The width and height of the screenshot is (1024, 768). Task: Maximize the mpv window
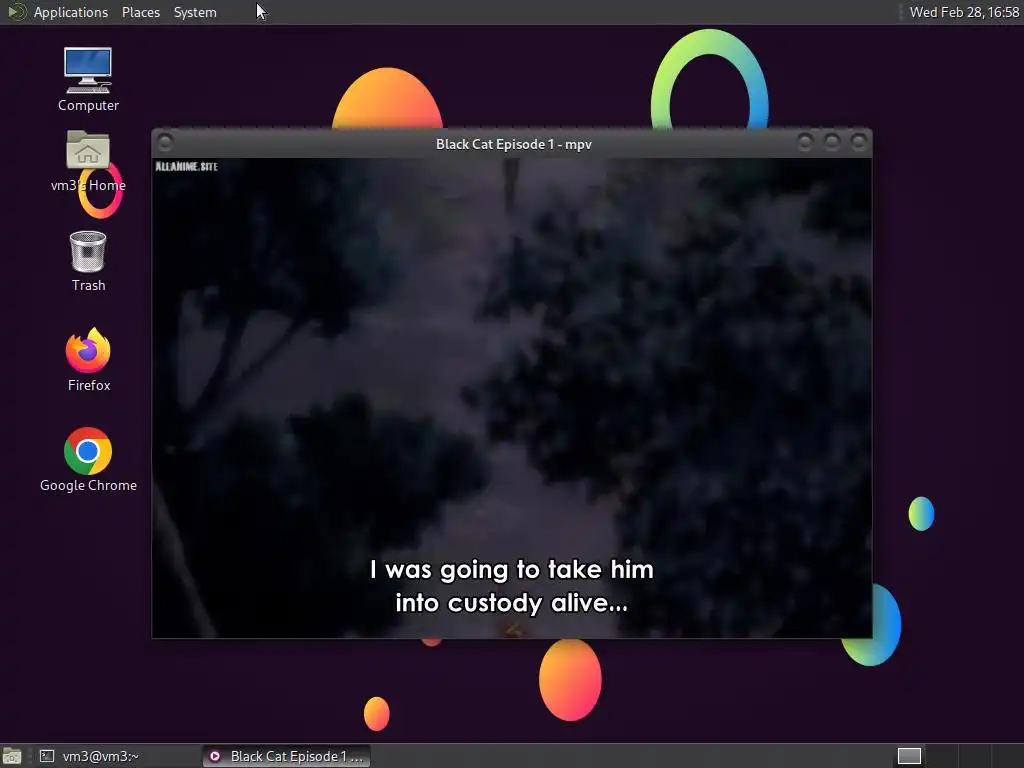[832, 142]
